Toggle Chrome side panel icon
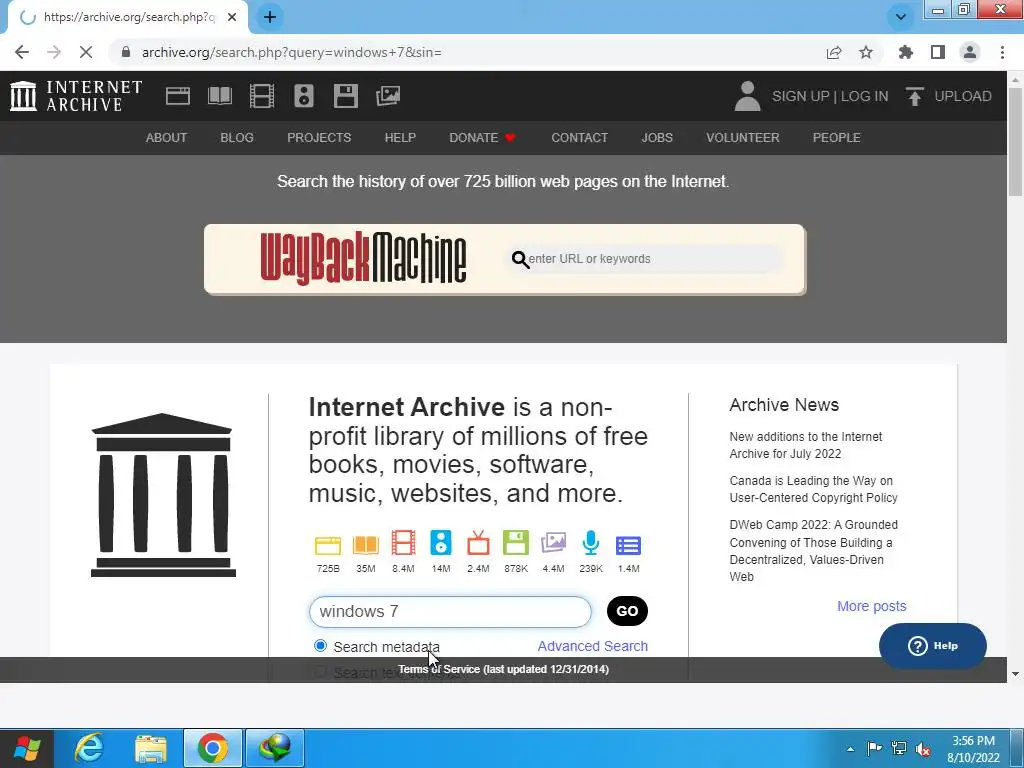1024x768 pixels. (938, 52)
